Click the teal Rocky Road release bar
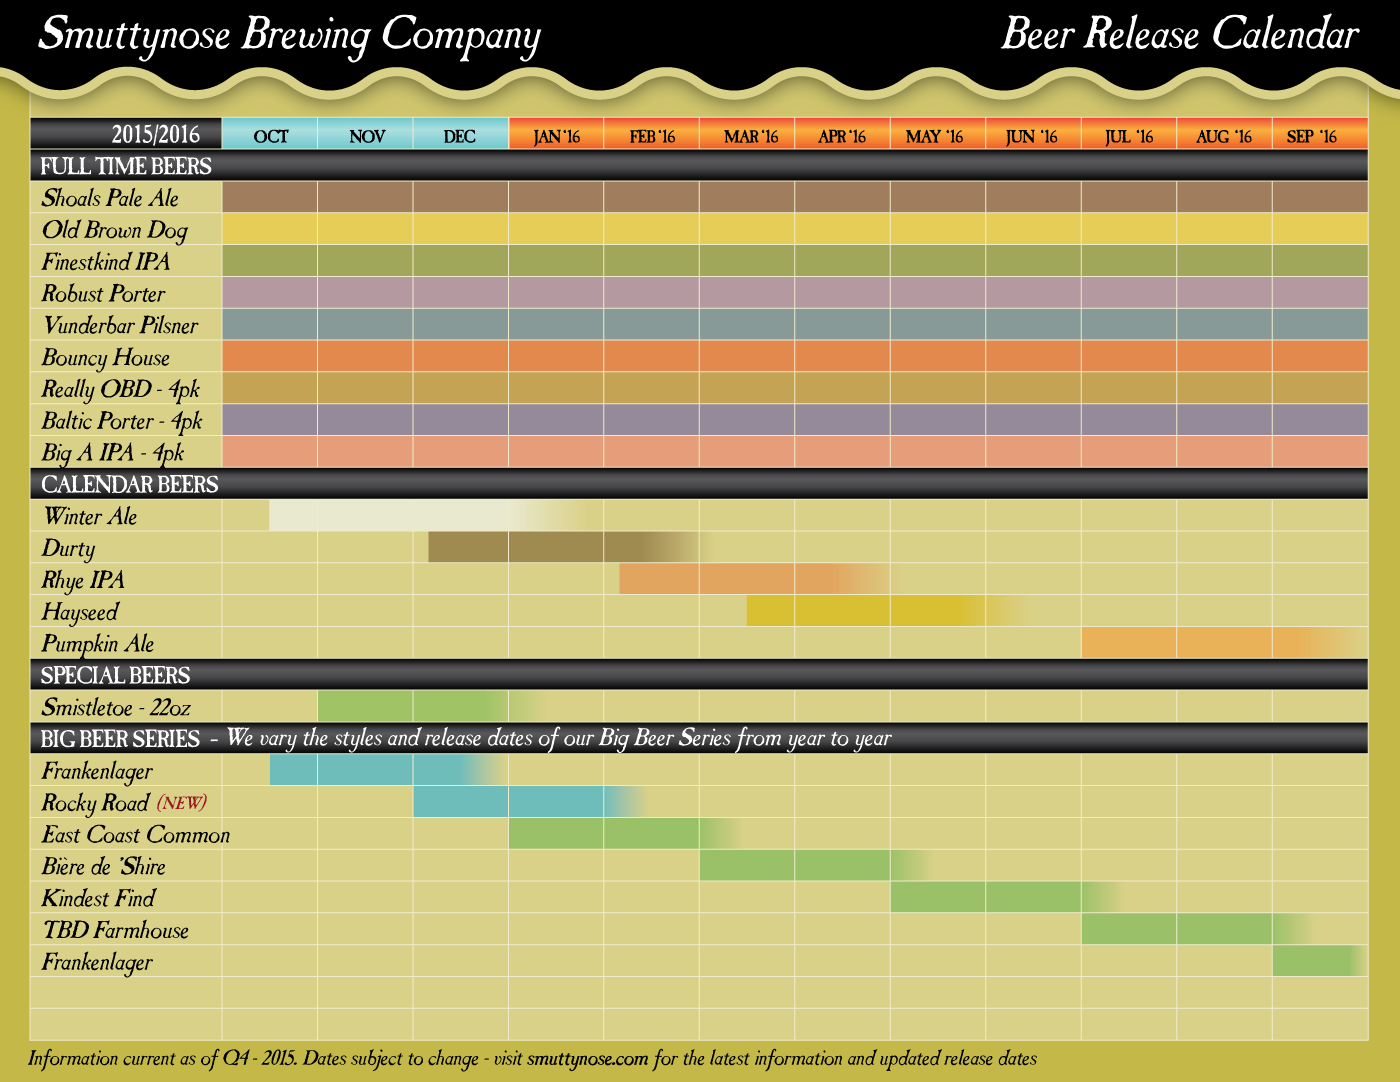 click(x=528, y=802)
